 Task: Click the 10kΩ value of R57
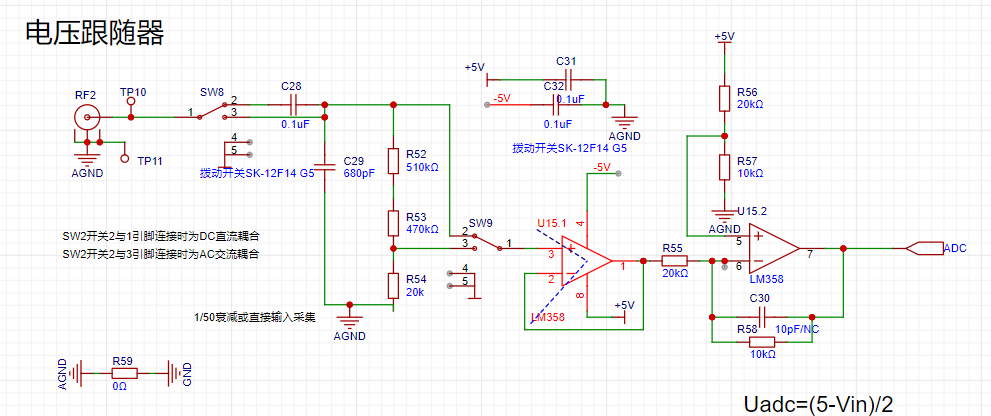coord(750,173)
